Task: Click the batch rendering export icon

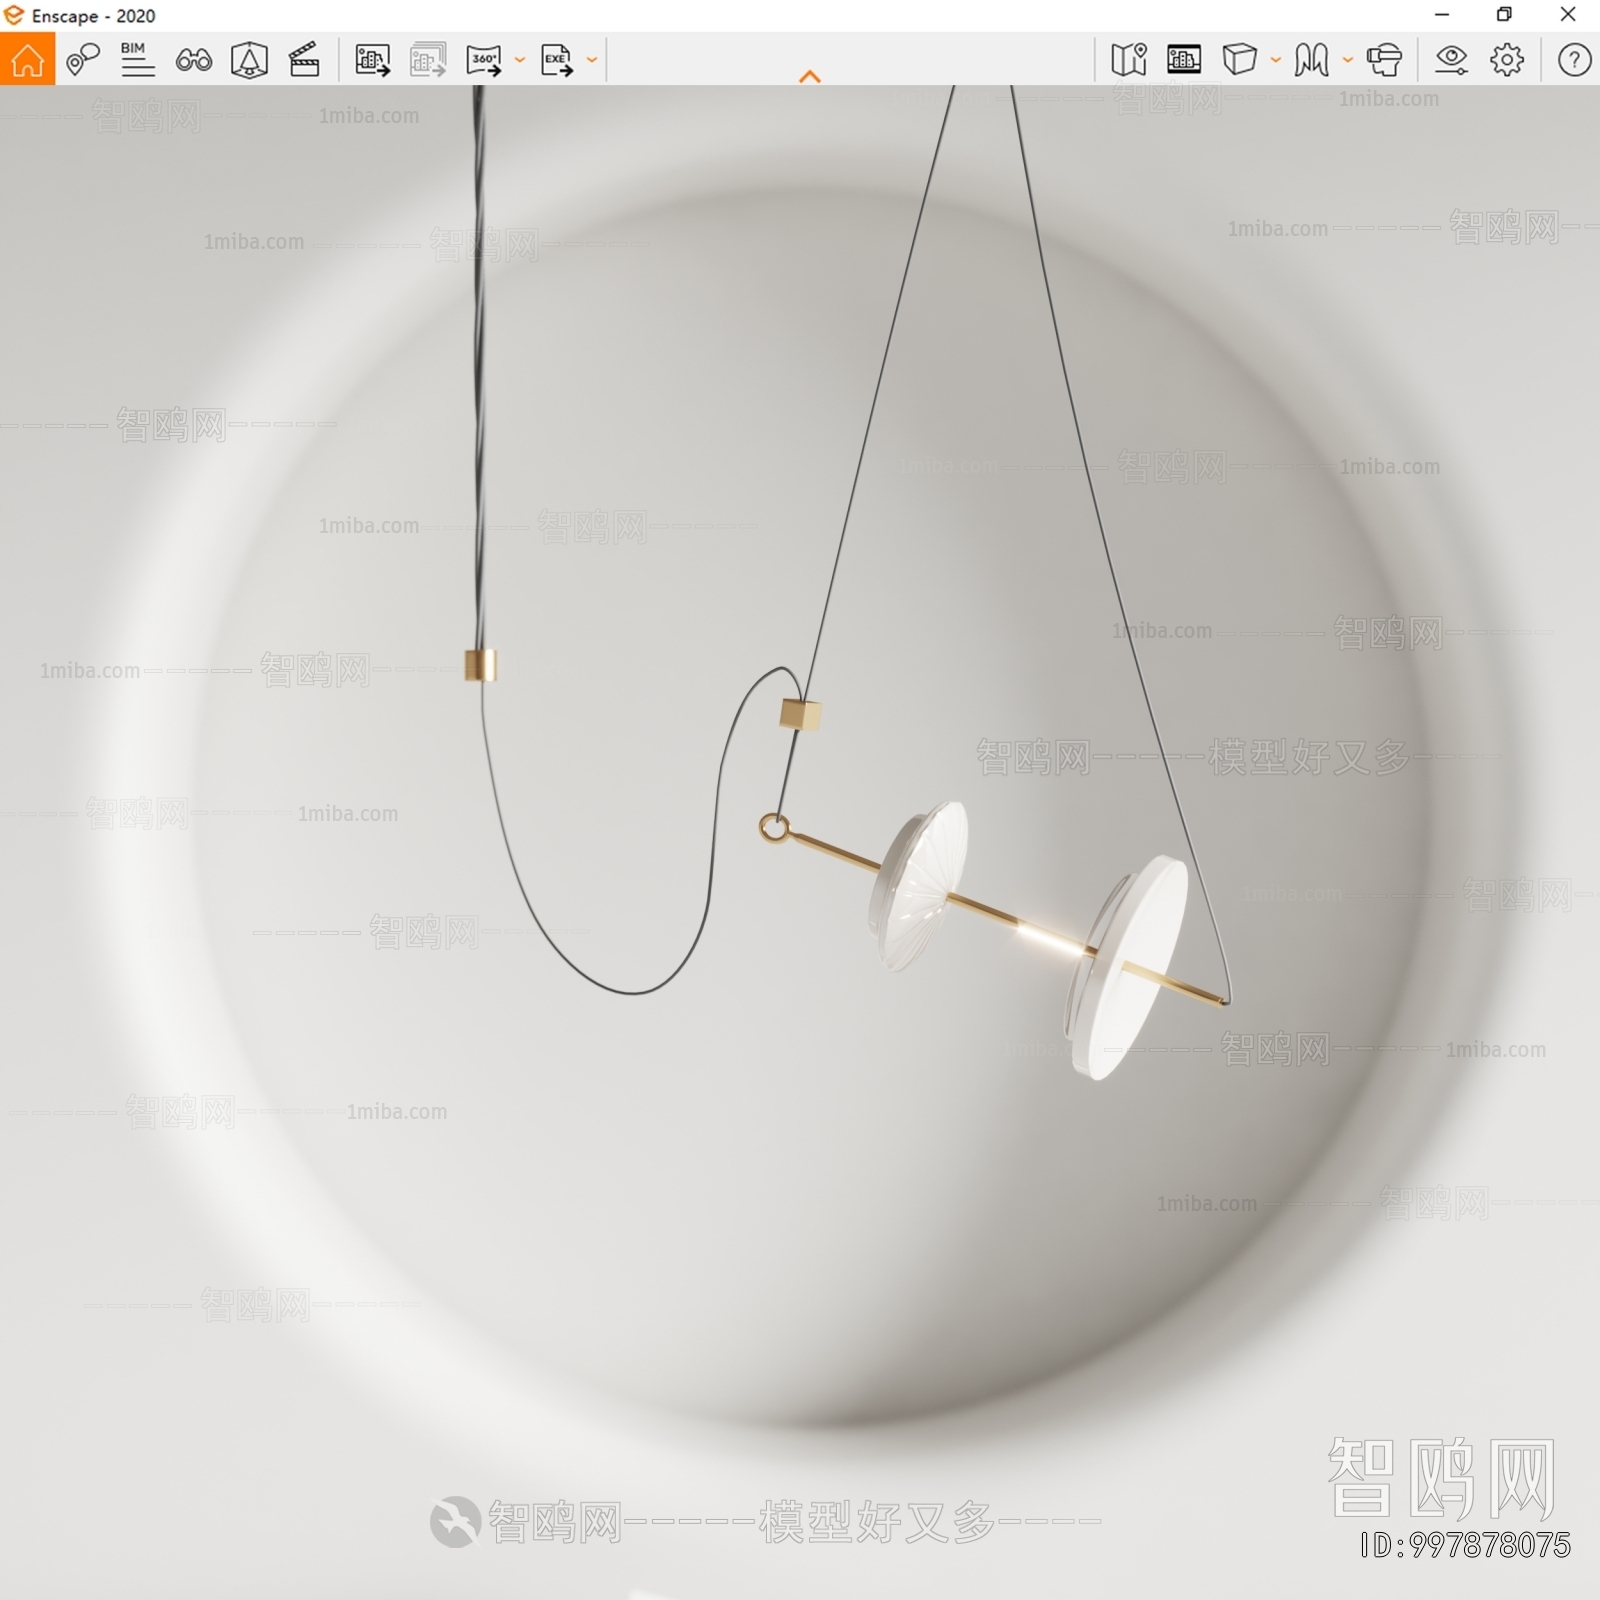Action: click(428, 60)
